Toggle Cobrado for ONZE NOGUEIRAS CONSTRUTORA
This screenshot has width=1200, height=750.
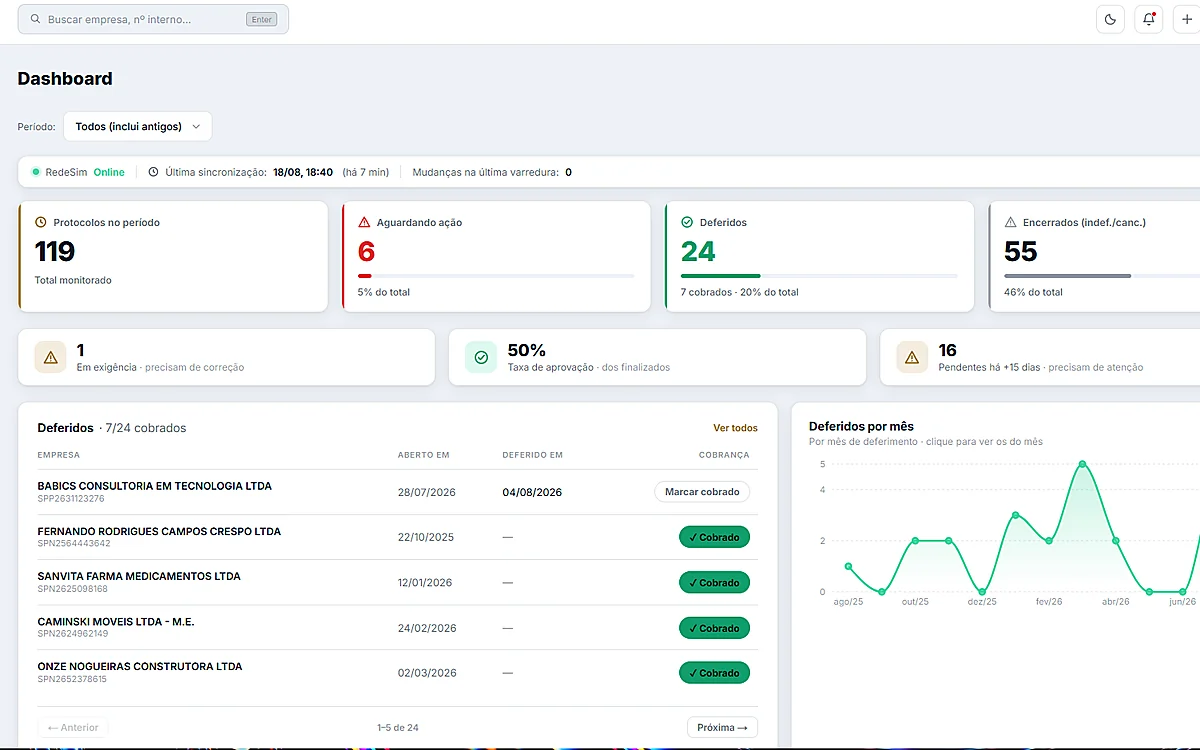714,673
